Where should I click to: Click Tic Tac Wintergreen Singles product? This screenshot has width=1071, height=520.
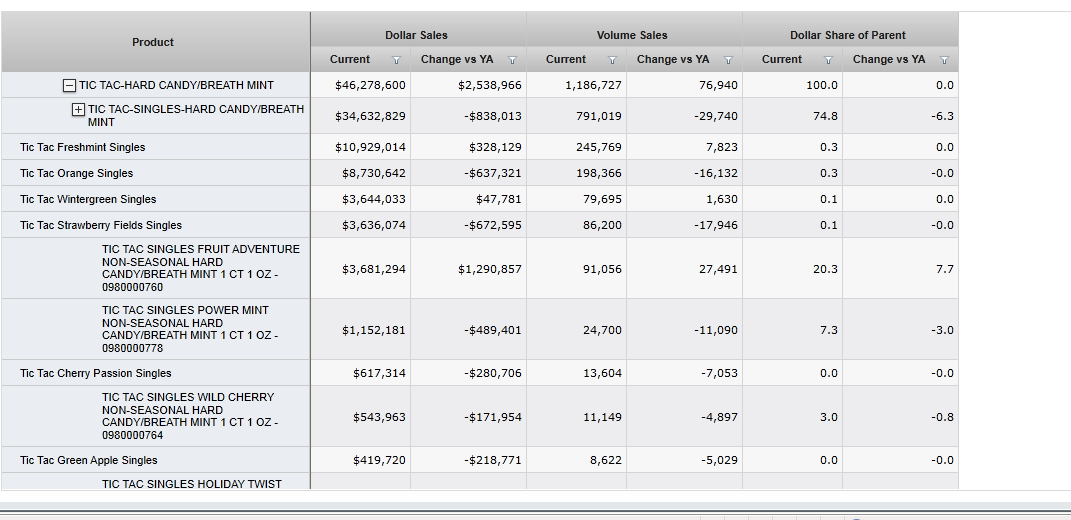click(88, 199)
